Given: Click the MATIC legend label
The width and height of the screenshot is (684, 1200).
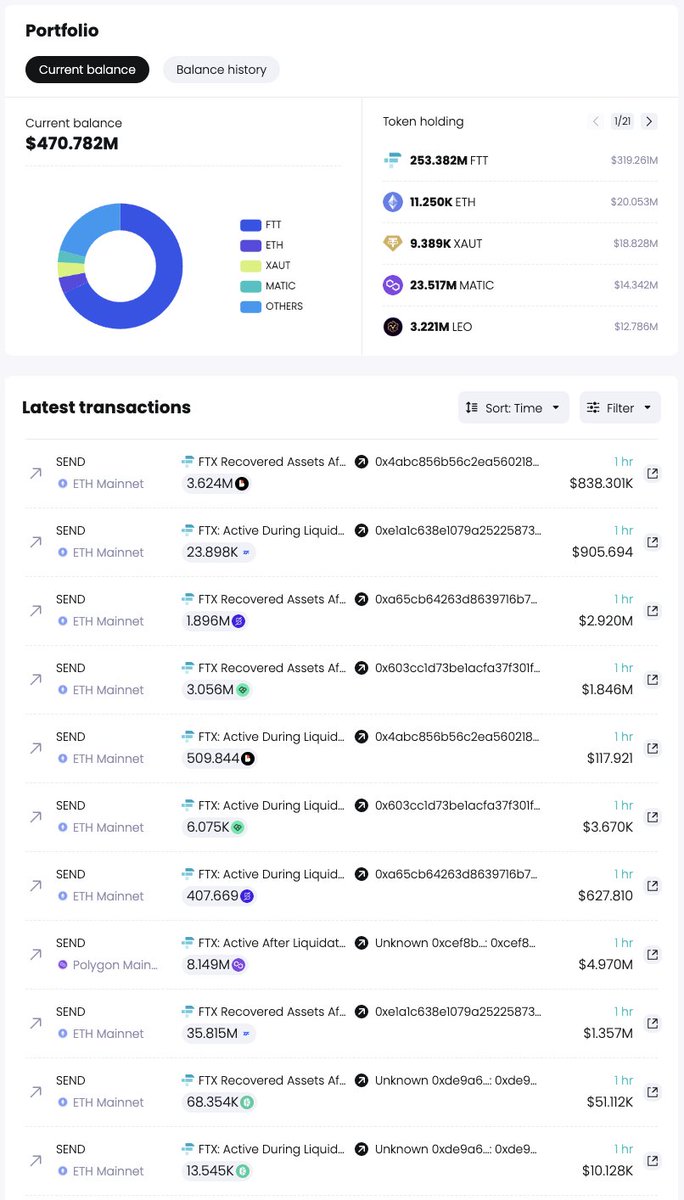Looking at the screenshot, I should coord(281,286).
